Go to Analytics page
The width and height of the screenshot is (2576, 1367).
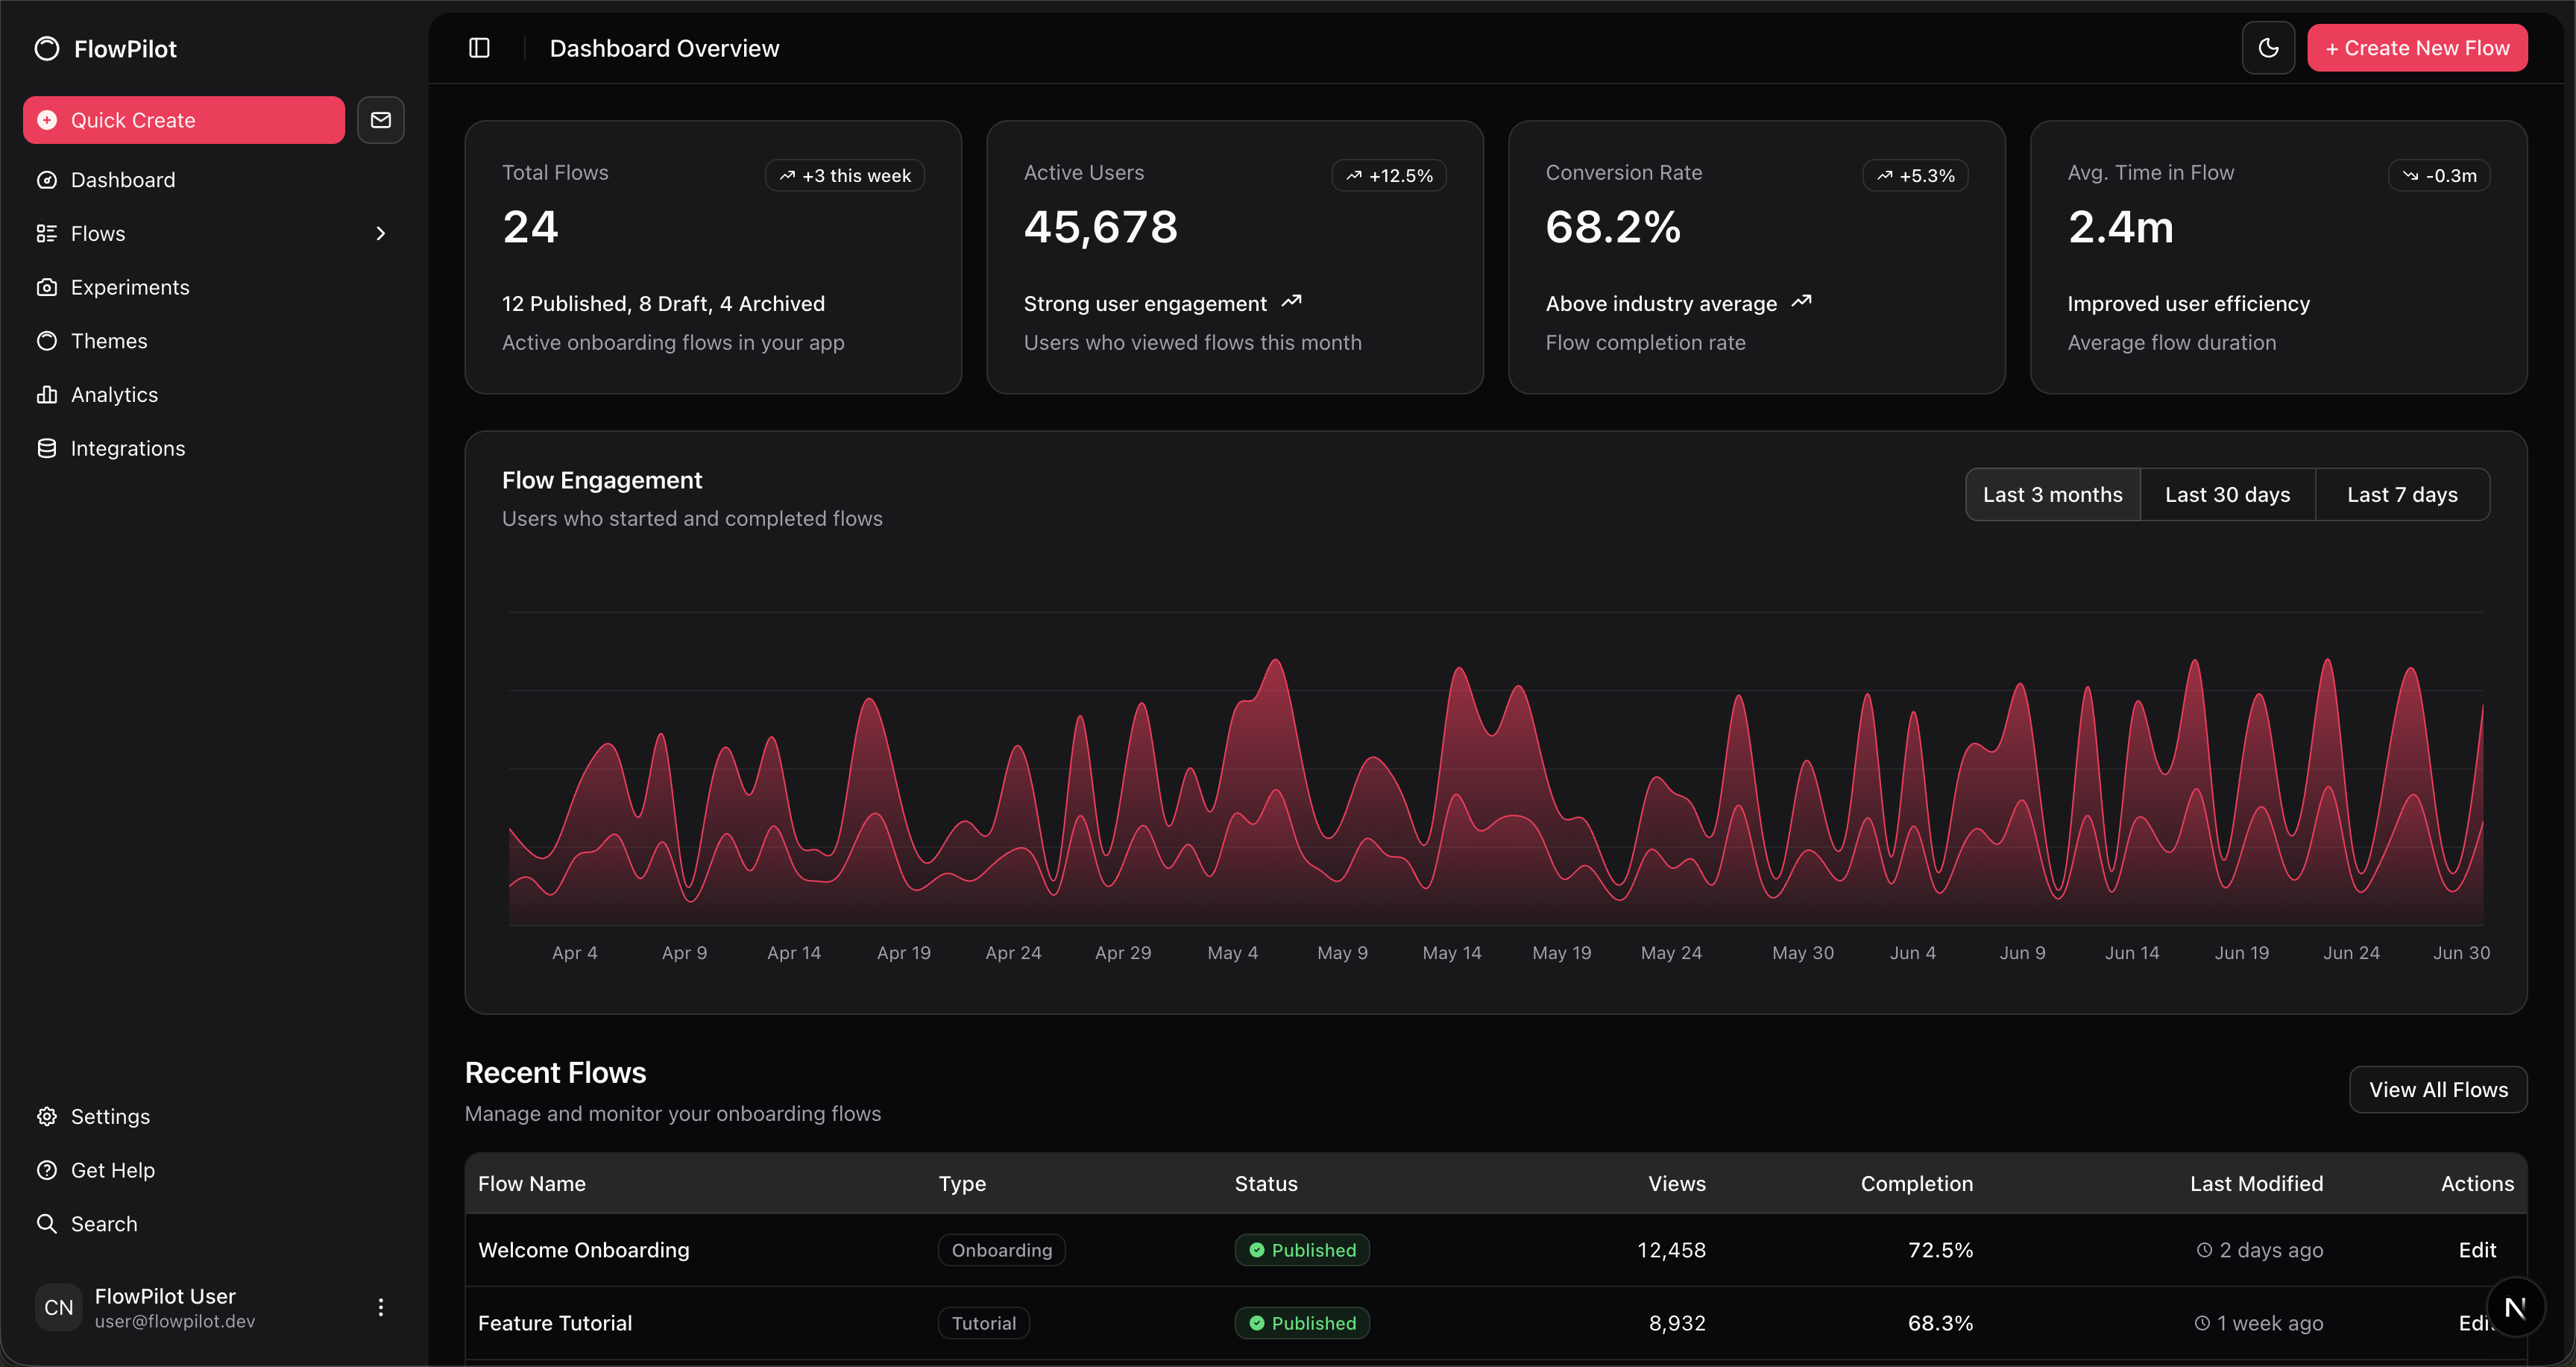pos(114,395)
